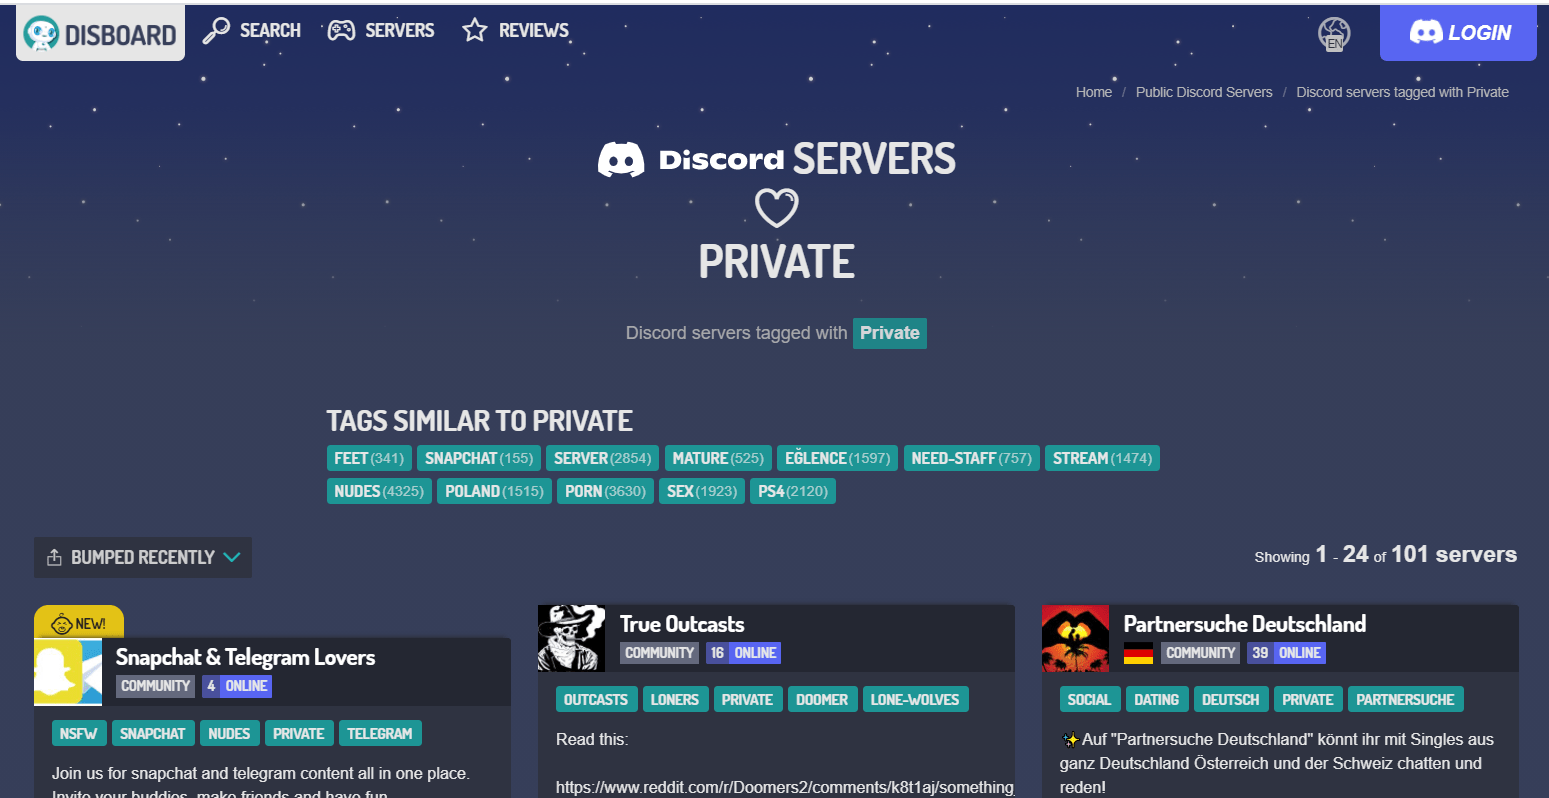Click the Partnersuche Deutschland server avatar
Viewport: 1549px width, 798px height.
[x=1076, y=638]
